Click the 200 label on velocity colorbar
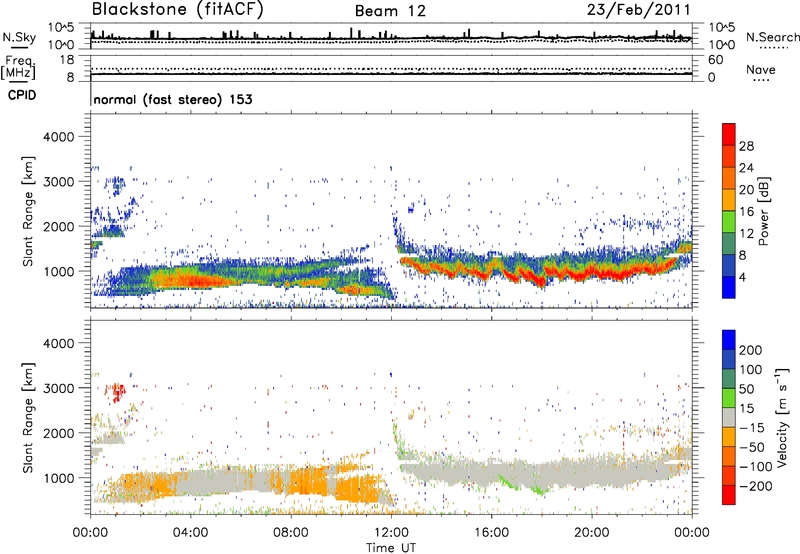Screen dimensions: 800x554 (751, 350)
